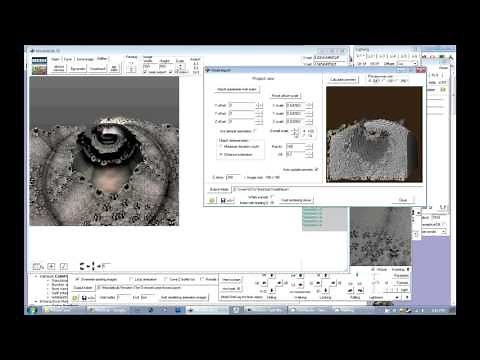480x360 pixels.
Task: Toggle Loop animation checkbox
Action: pyautogui.click(x=131, y=279)
